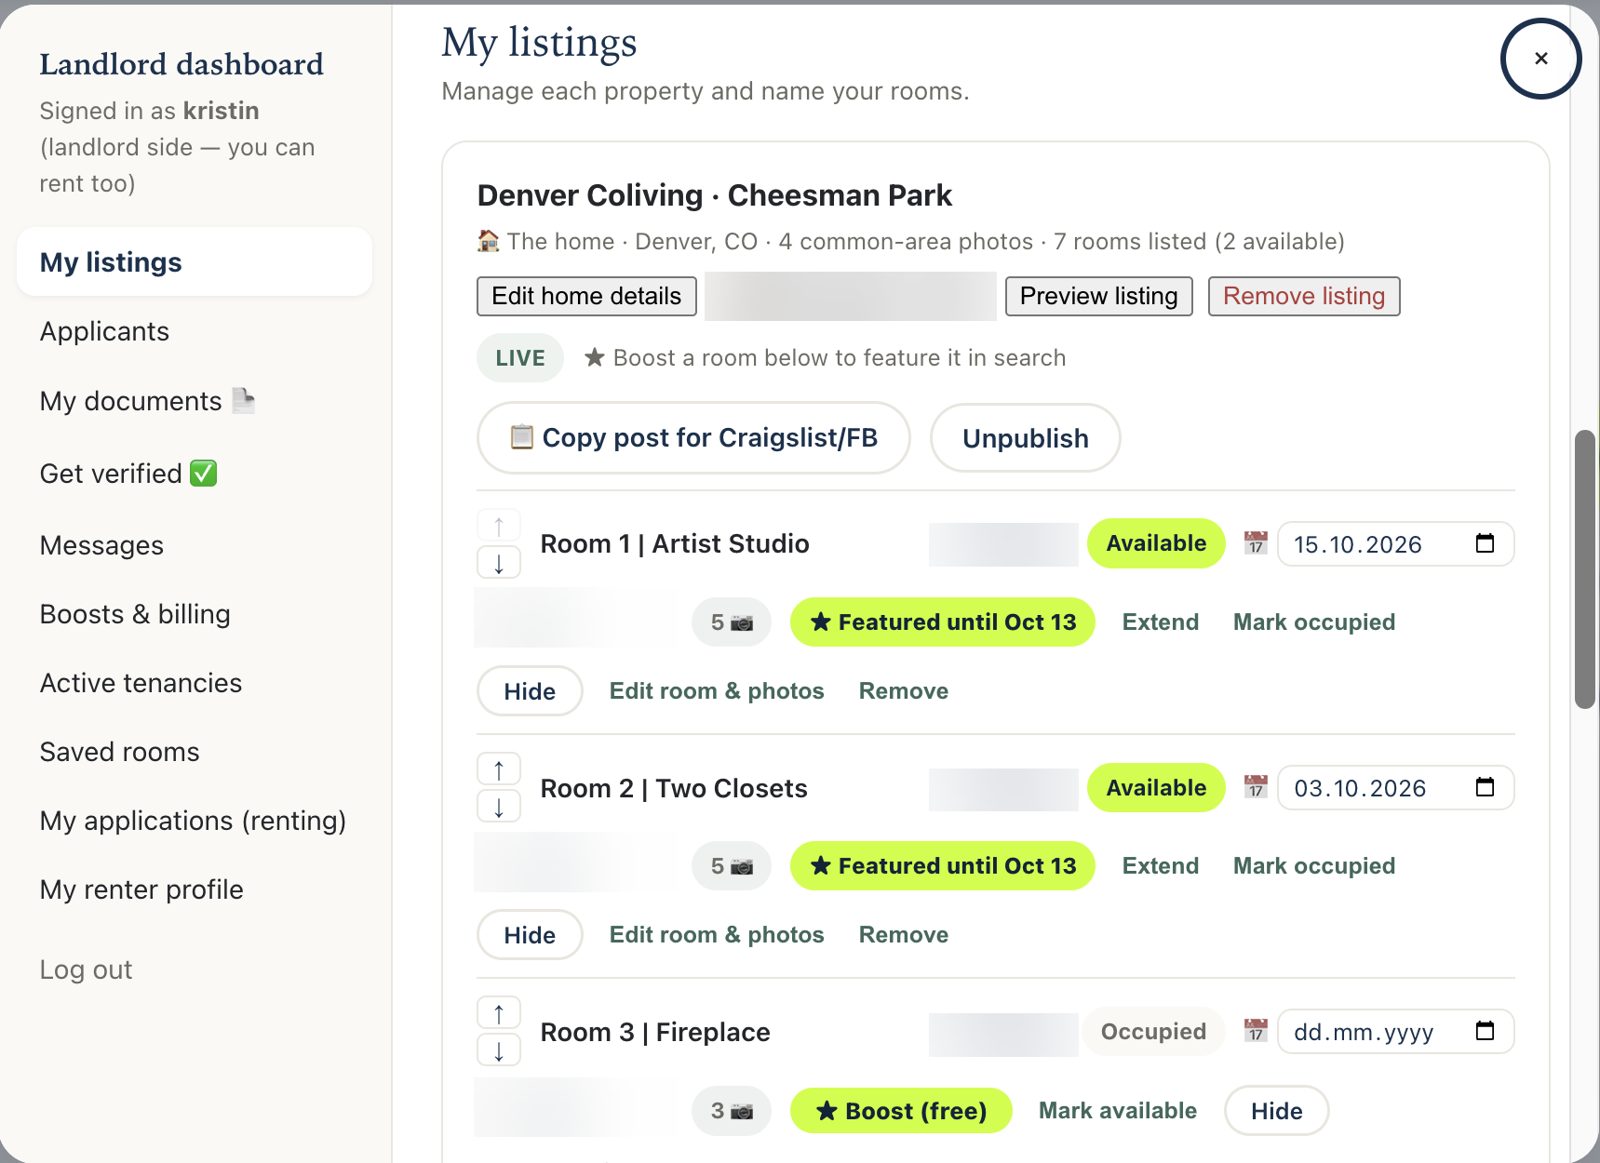Screen dimensions: 1600x1163
Task: Toggle Room 2 Available status pill
Action: tap(1156, 788)
